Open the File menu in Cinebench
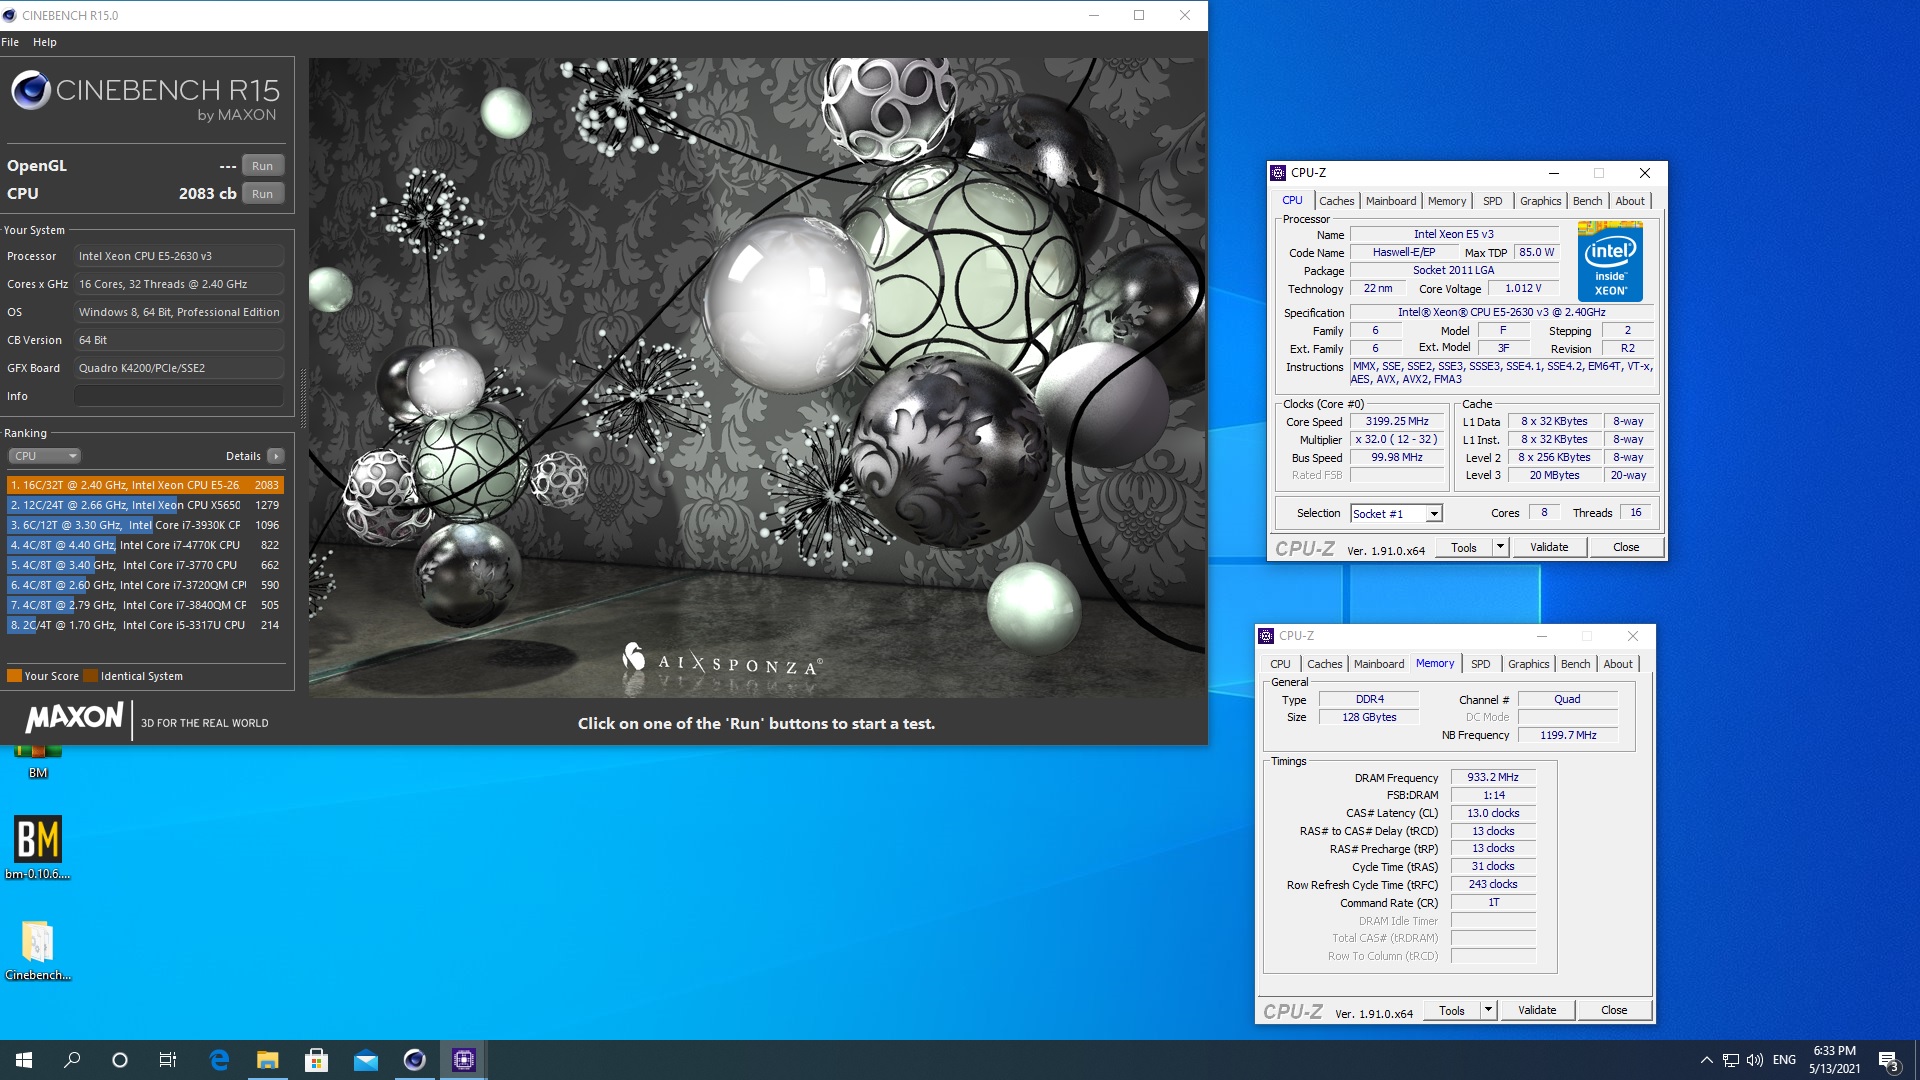 click(10, 42)
